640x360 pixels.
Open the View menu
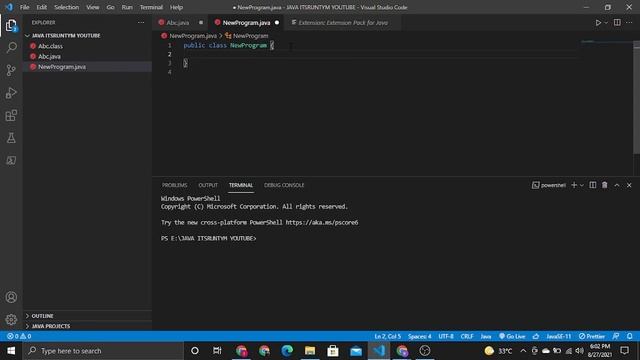pyautogui.click(x=93, y=7)
